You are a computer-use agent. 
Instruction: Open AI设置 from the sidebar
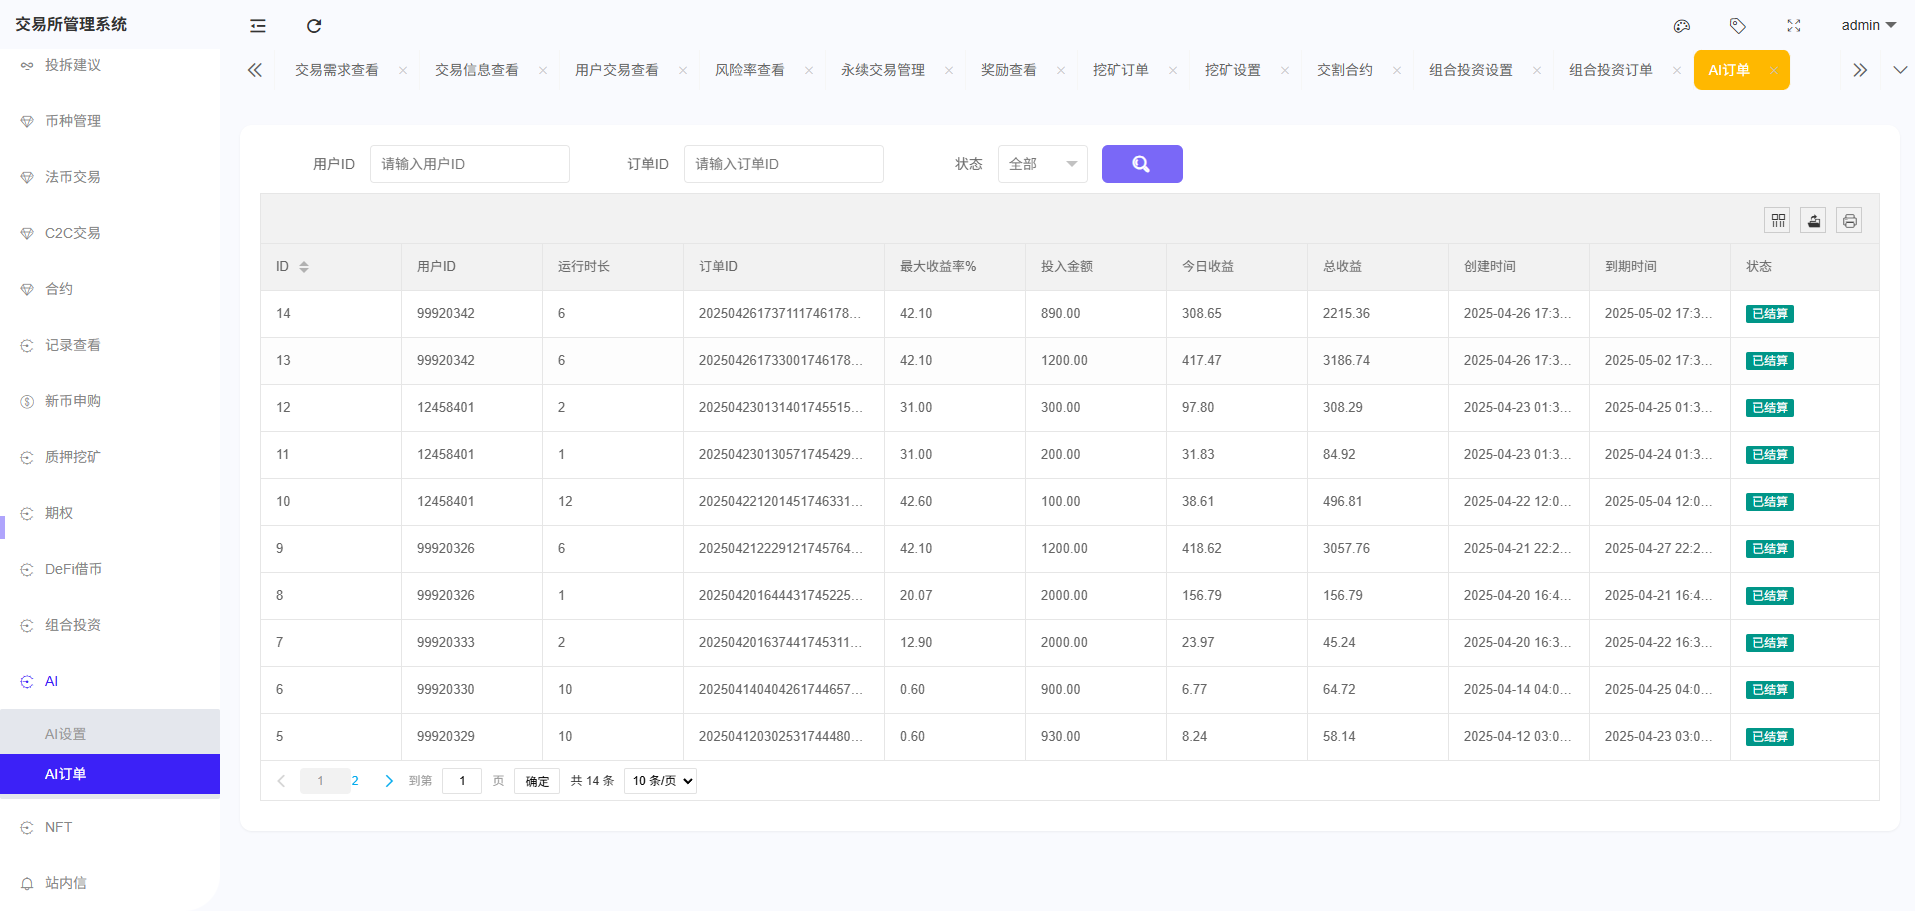point(63,733)
